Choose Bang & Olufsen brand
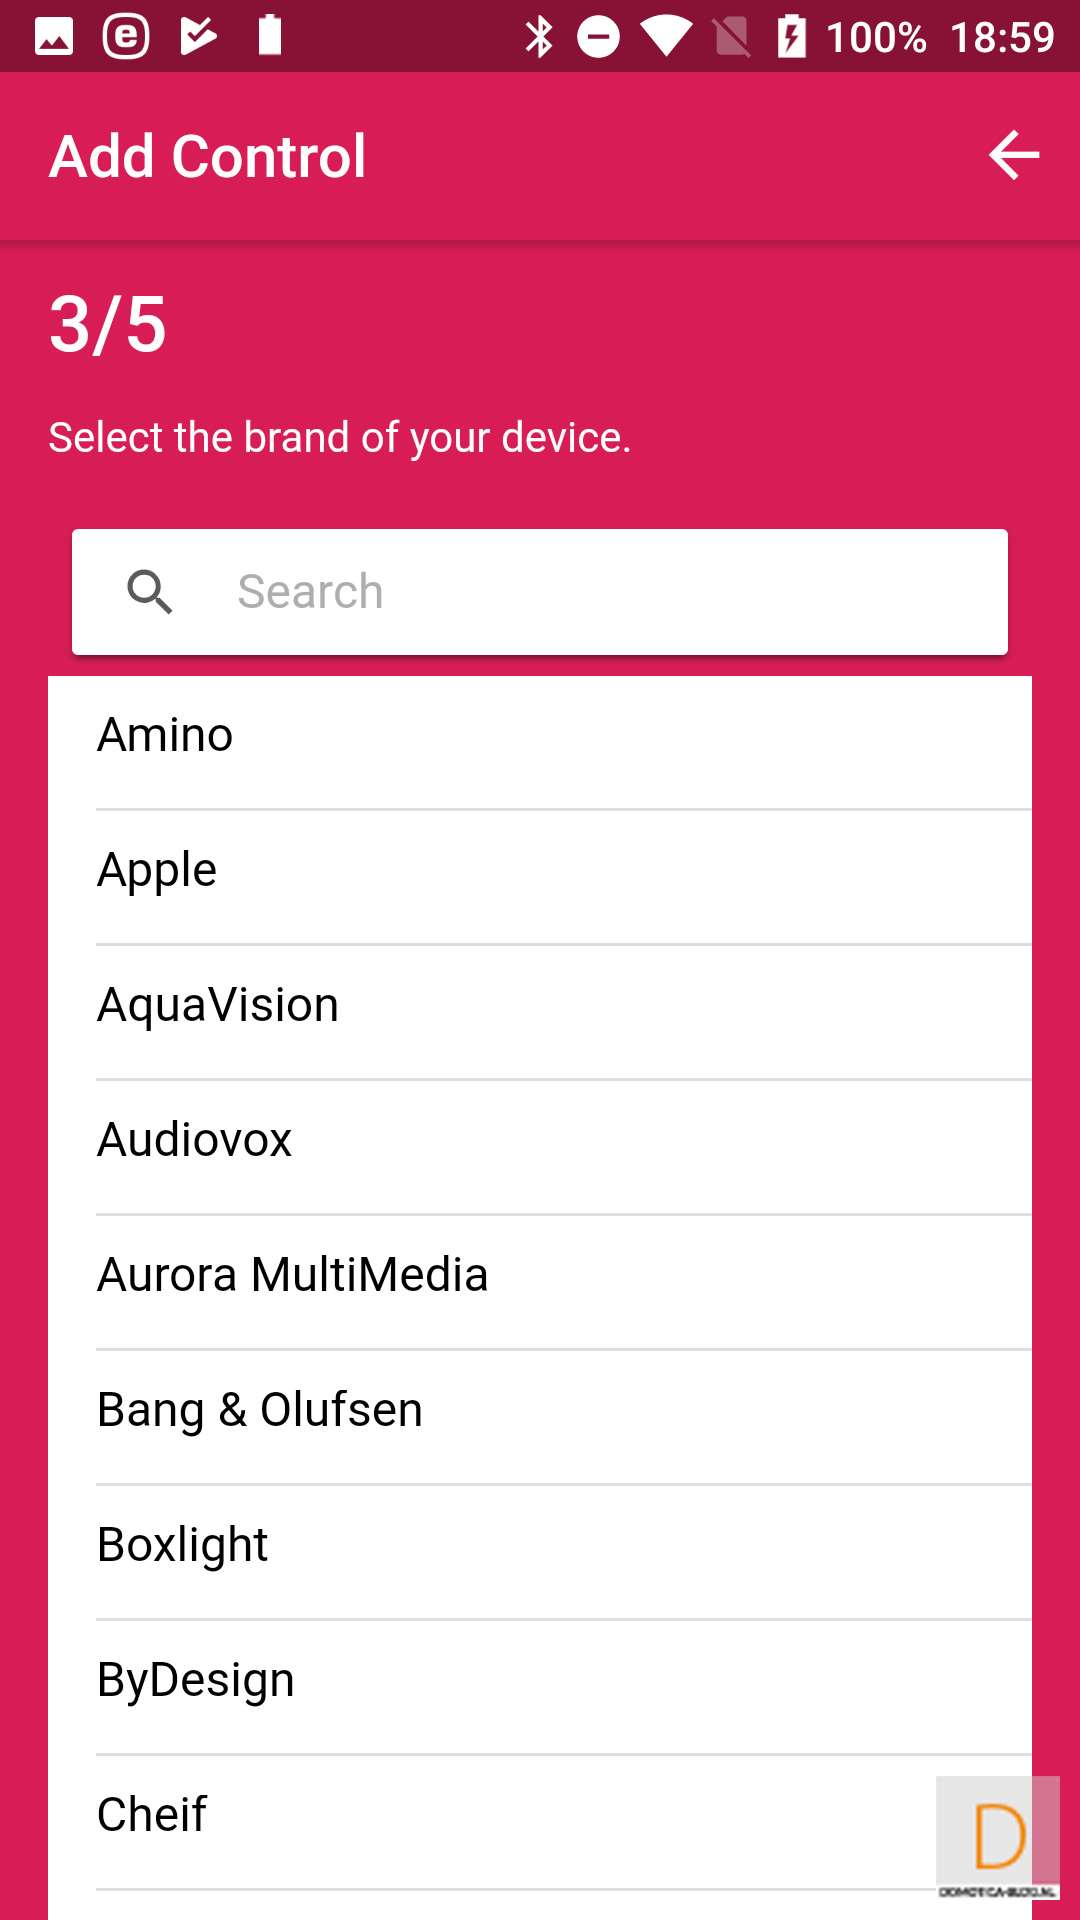Screen dimensions: 1080x1920 pos(540,1411)
